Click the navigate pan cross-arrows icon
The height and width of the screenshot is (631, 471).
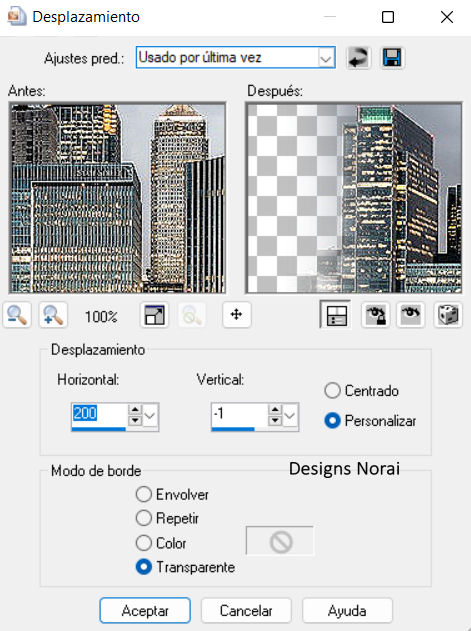coord(236,314)
